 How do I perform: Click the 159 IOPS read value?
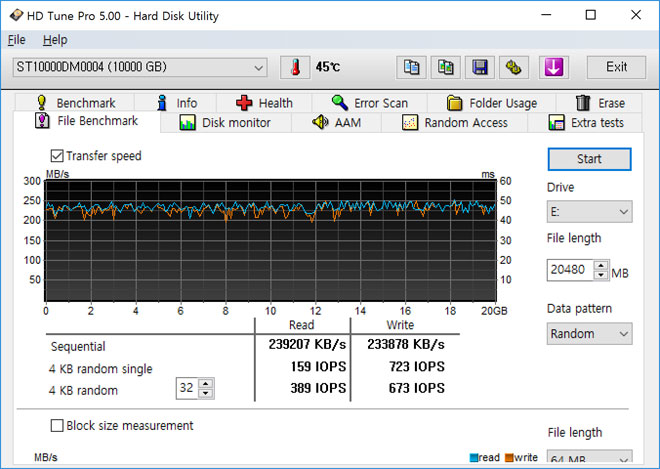[318, 366]
